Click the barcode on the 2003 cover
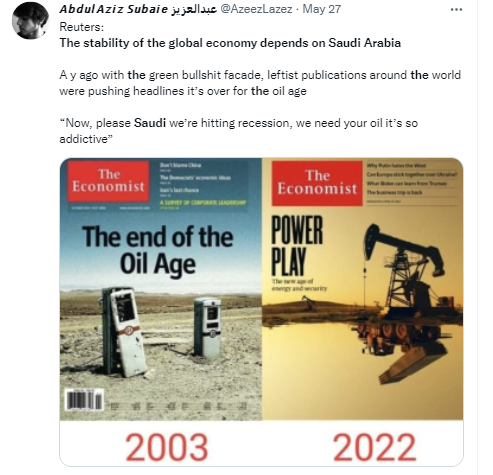 point(84,400)
